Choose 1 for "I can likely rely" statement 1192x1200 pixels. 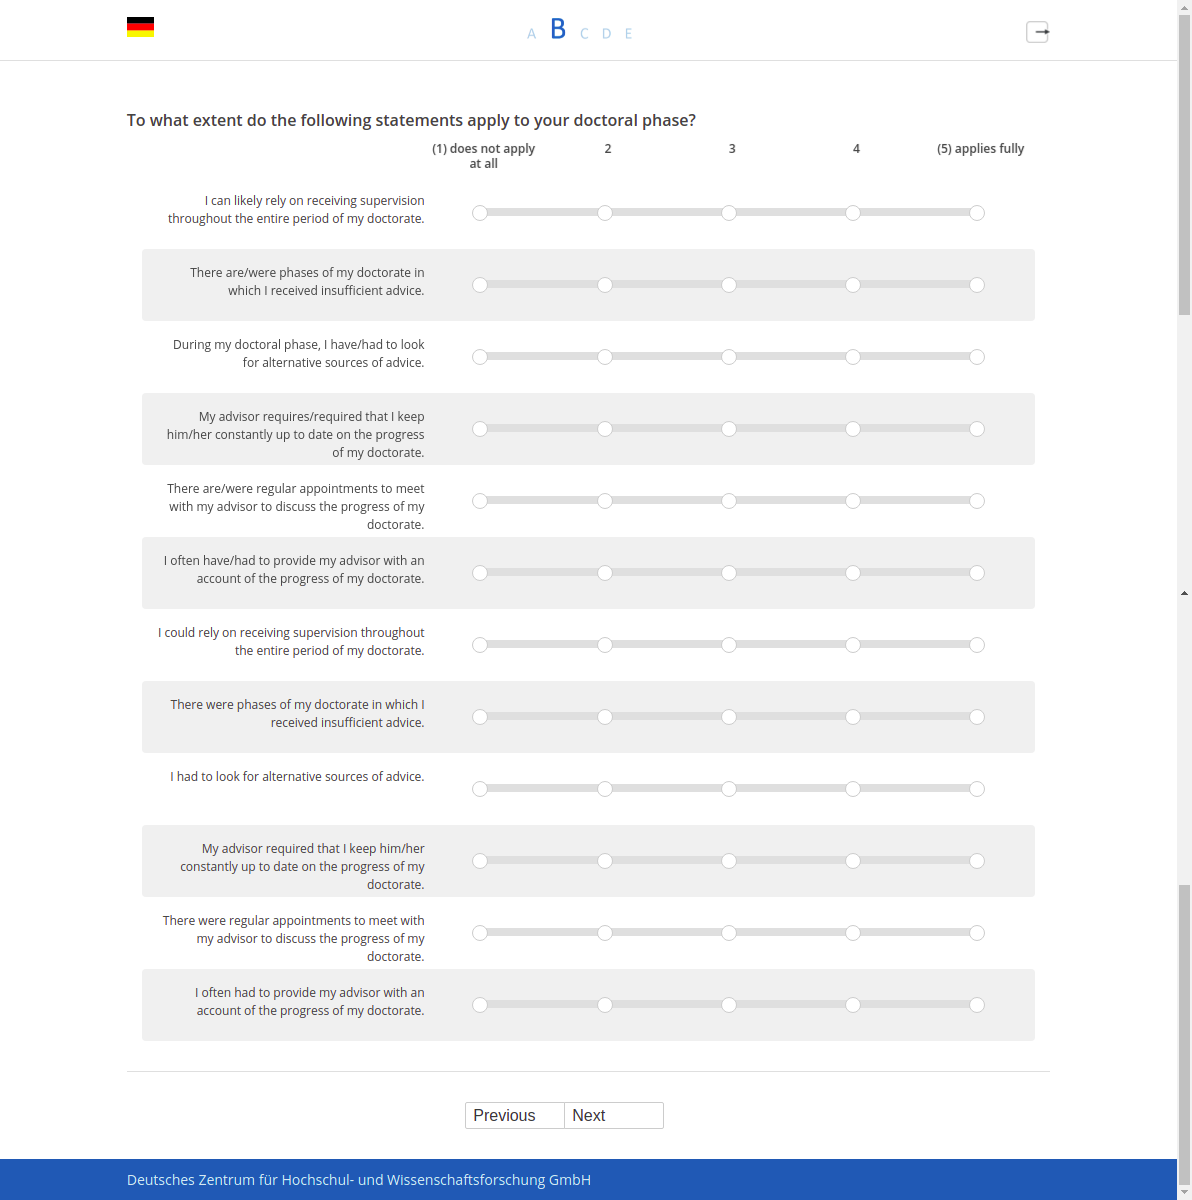tap(480, 213)
